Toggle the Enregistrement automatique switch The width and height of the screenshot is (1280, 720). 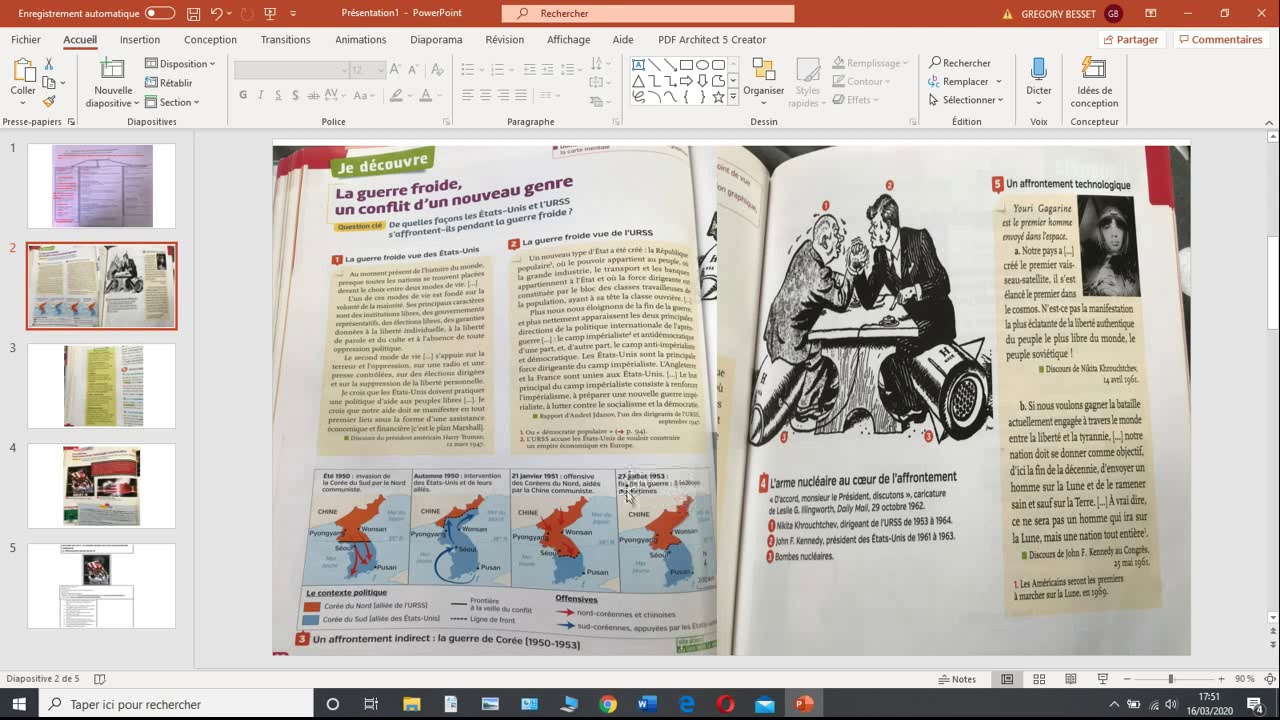[160, 14]
